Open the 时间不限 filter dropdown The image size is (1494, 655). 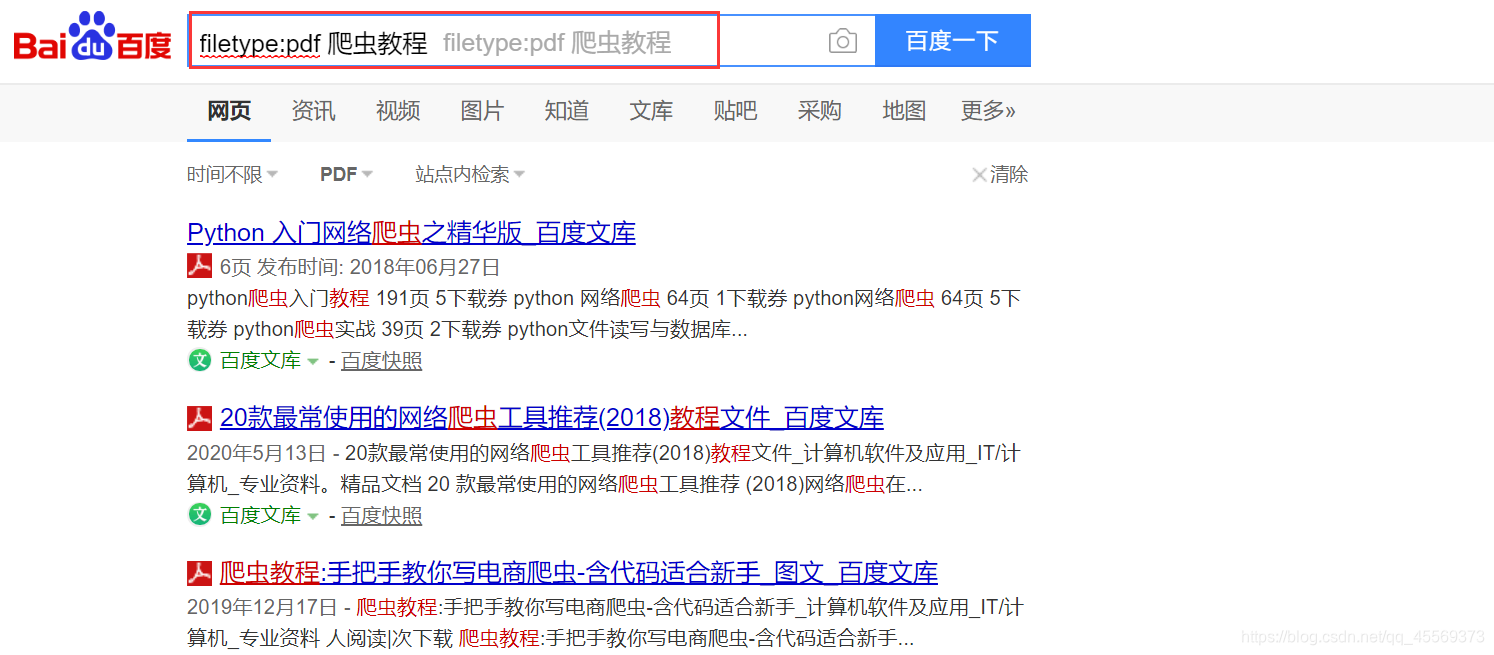[x=232, y=175]
